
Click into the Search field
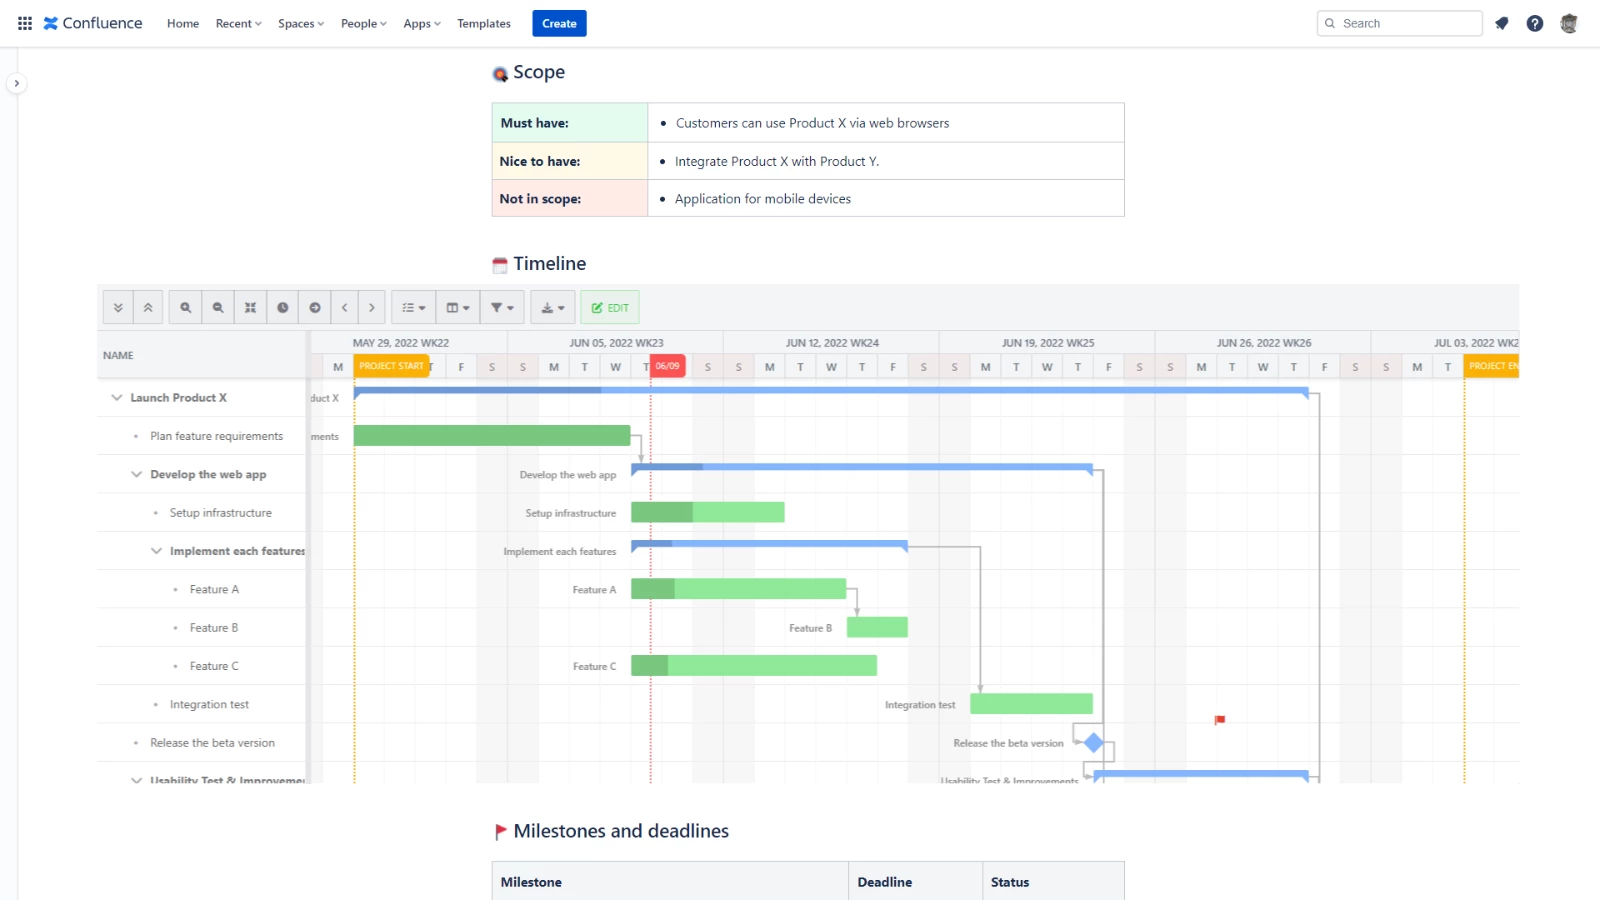click(1399, 22)
